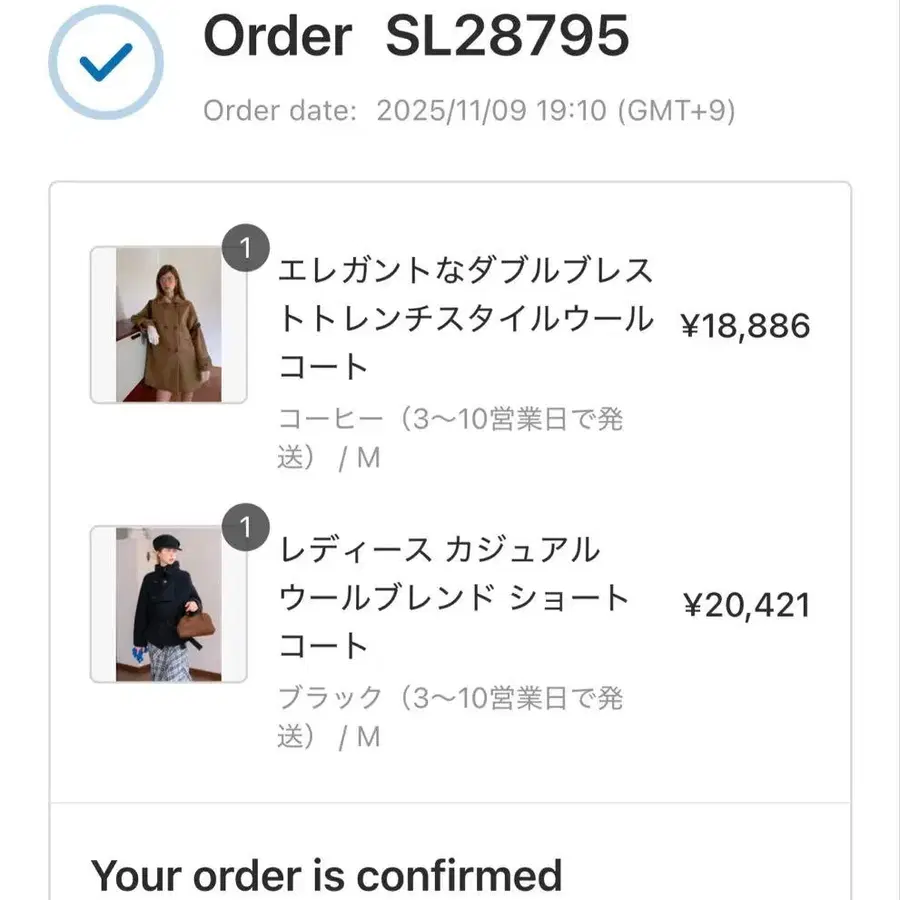
Task: Click the order number SL28795
Action: pyautogui.click(x=507, y=37)
